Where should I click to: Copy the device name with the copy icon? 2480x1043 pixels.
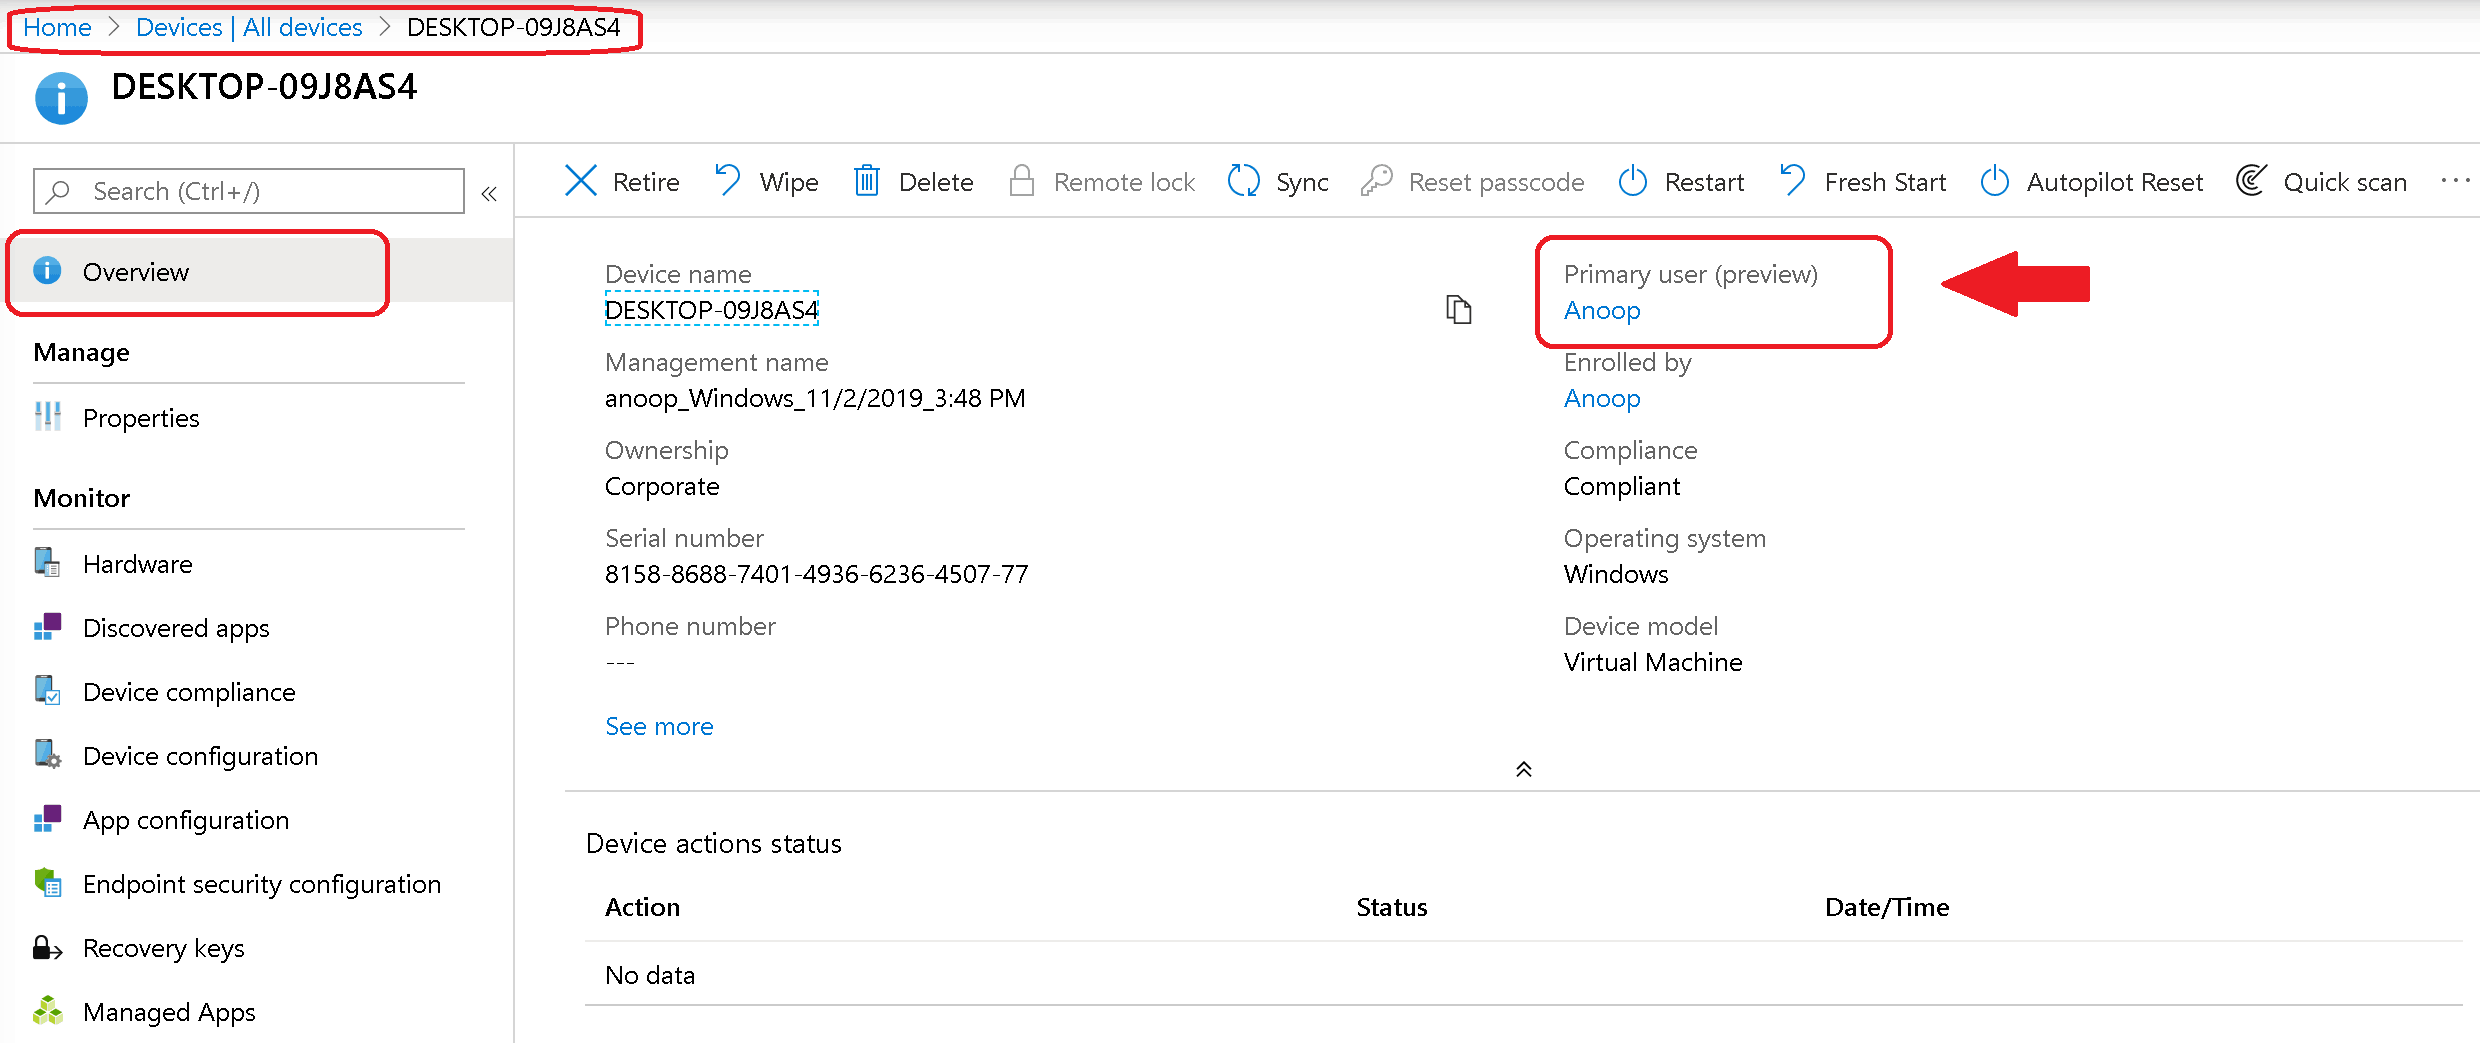pyautogui.click(x=1459, y=310)
